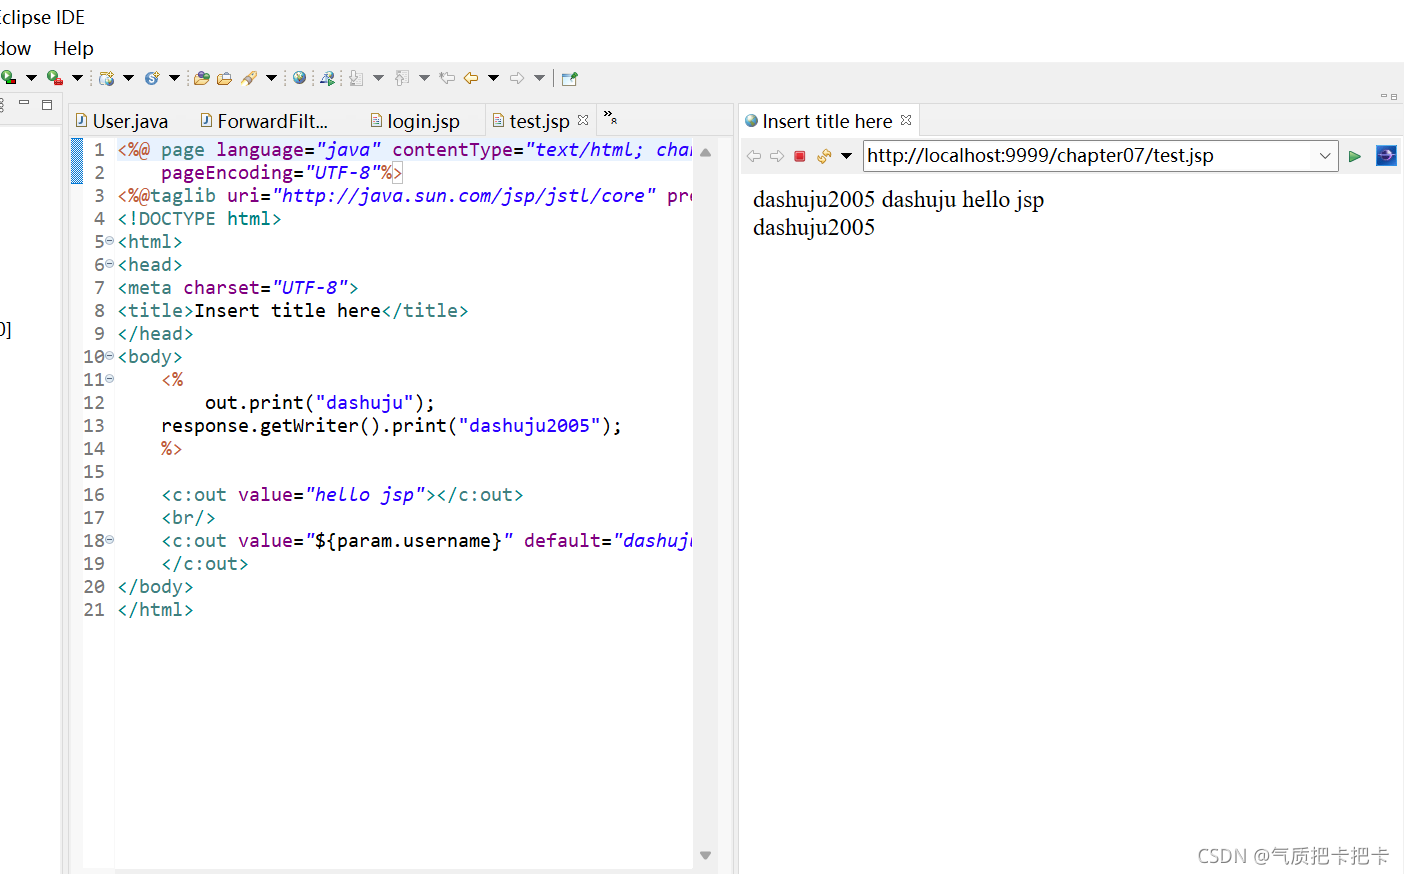Open the Run dropdown arrow
This screenshot has height=874, width=1404.
click(31, 78)
